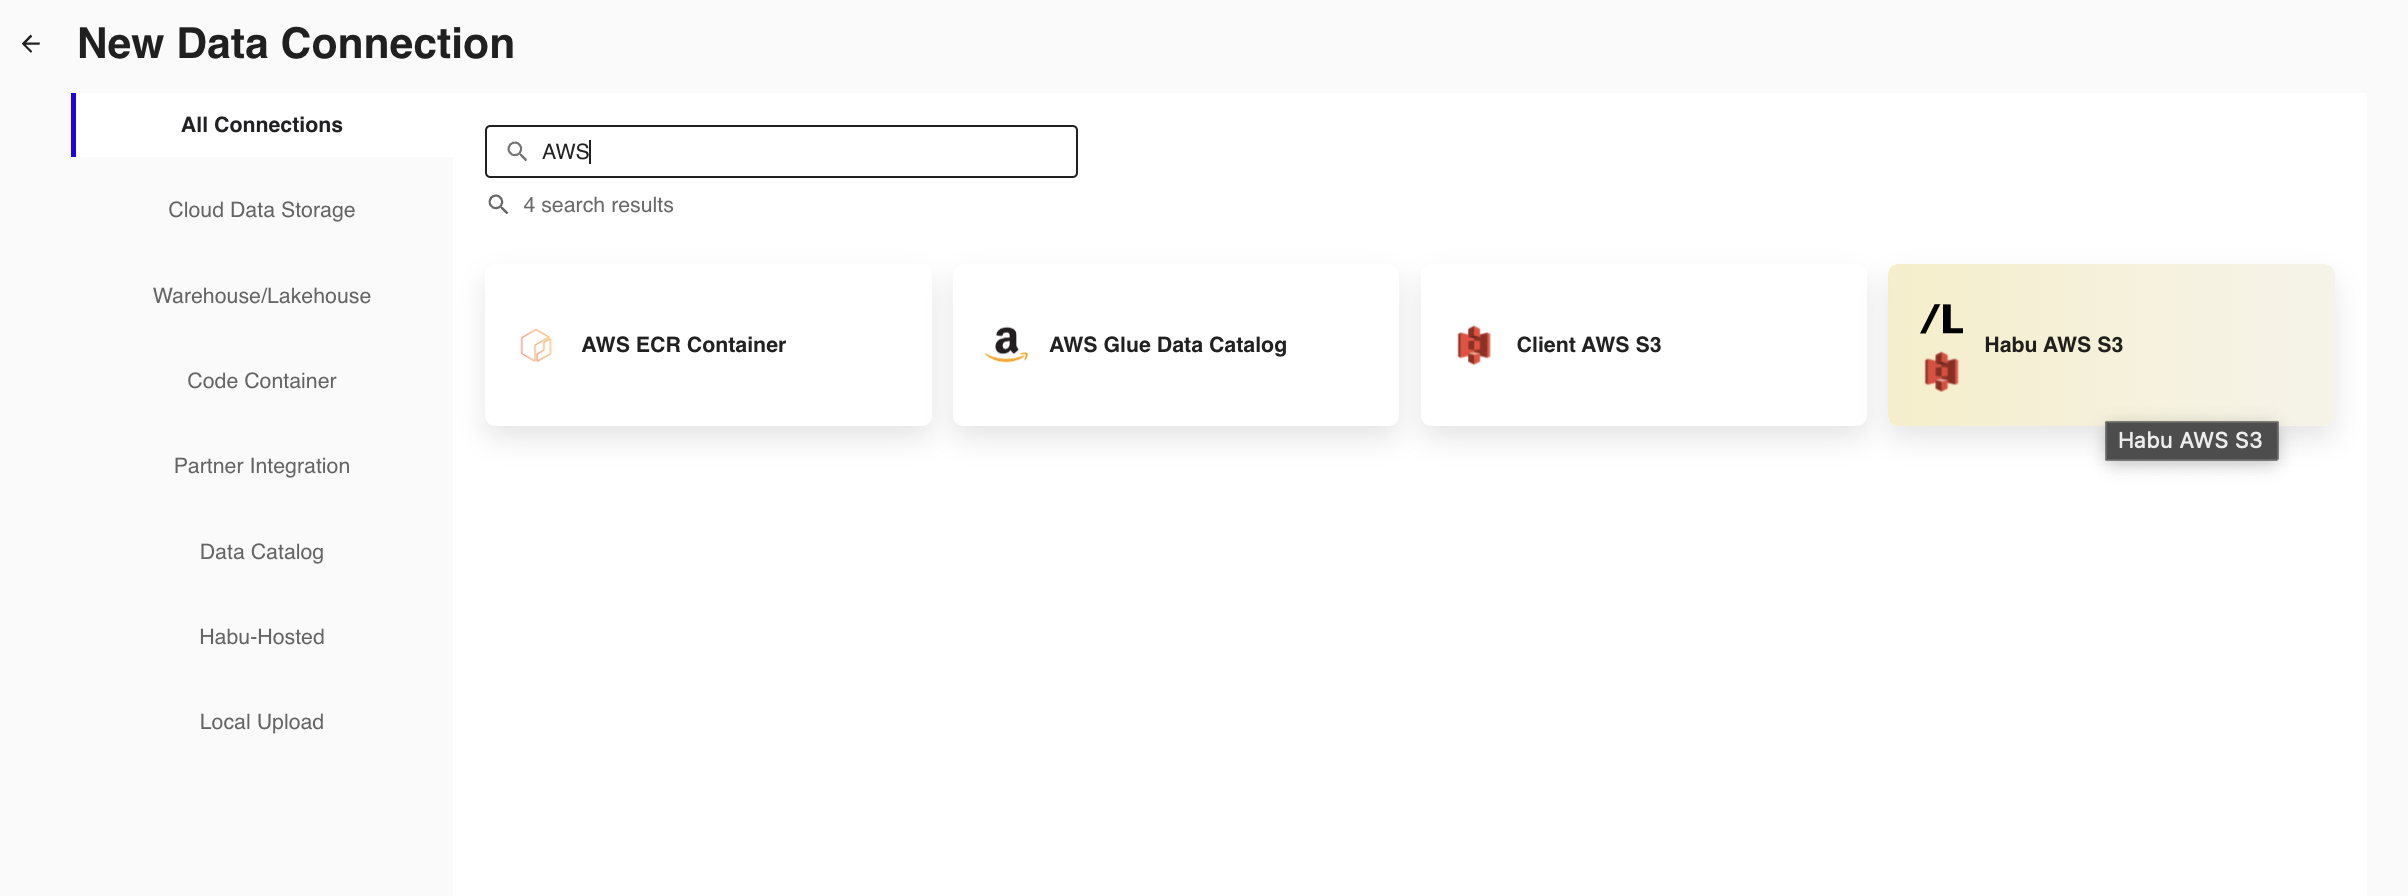Click the AWS ECR Container cube icon
This screenshot has width=2408, height=896.
(x=536, y=345)
